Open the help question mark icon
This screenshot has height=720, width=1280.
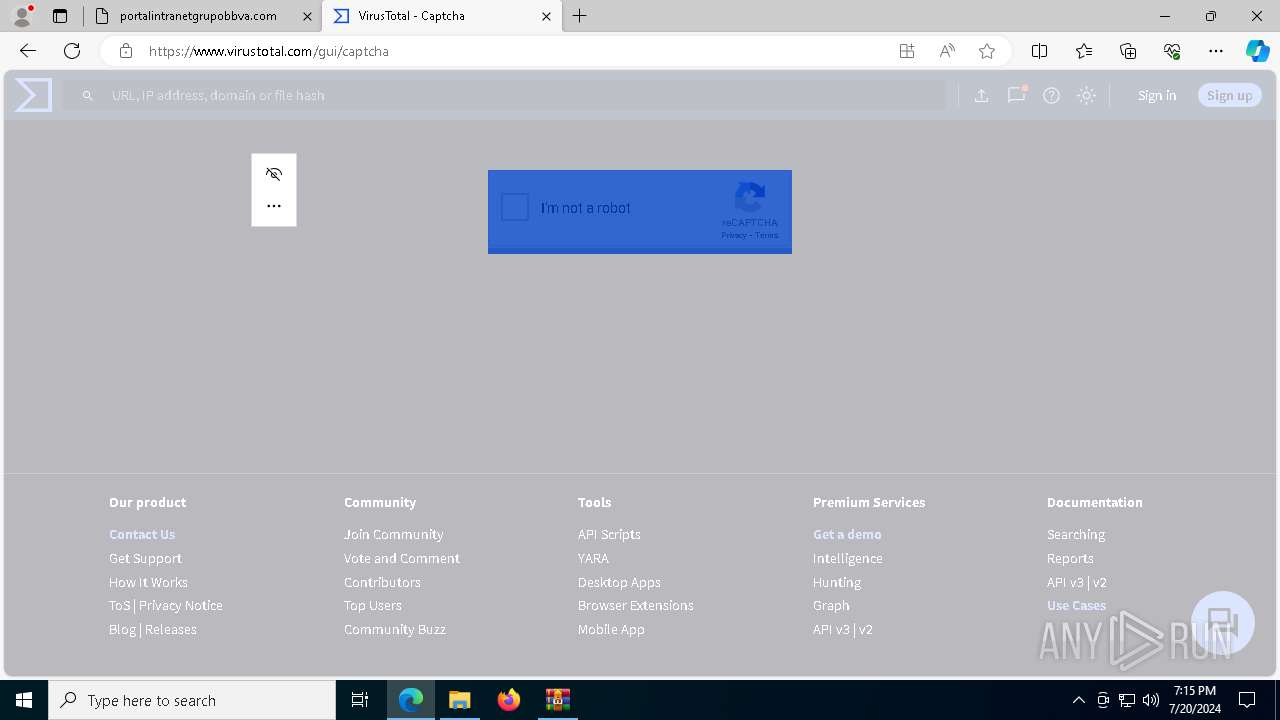1052,96
